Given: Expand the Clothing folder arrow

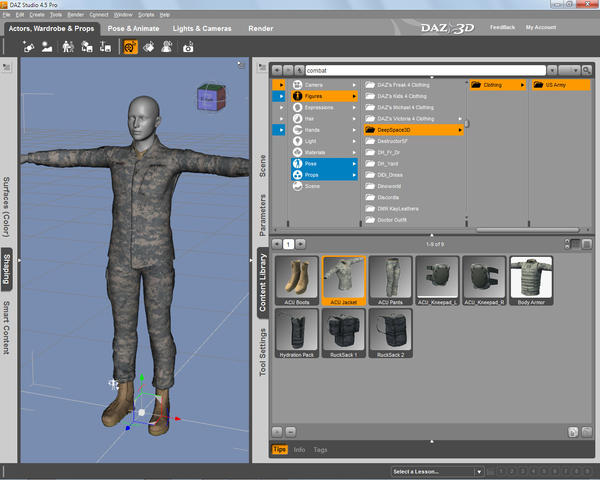Looking at the screenshot, I should 521,86.
